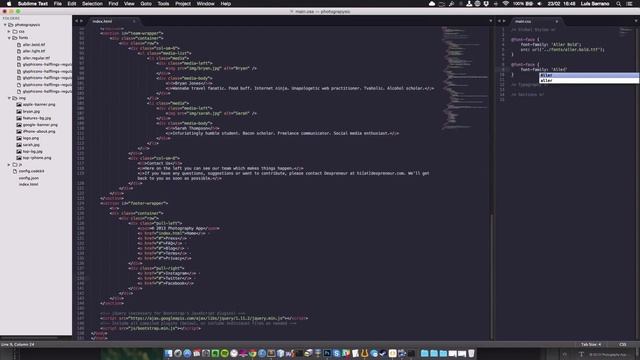Collapse the photography root folder
The height and width of the screenshot is (360, 640).
coord(5,25)
